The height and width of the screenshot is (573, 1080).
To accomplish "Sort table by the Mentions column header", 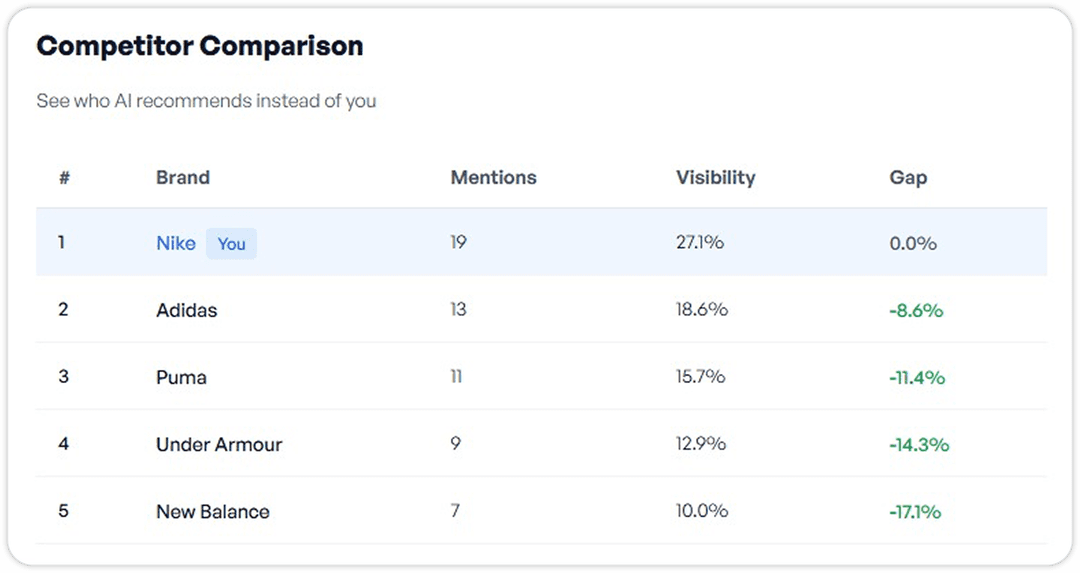I will click(x=493, y=178).
